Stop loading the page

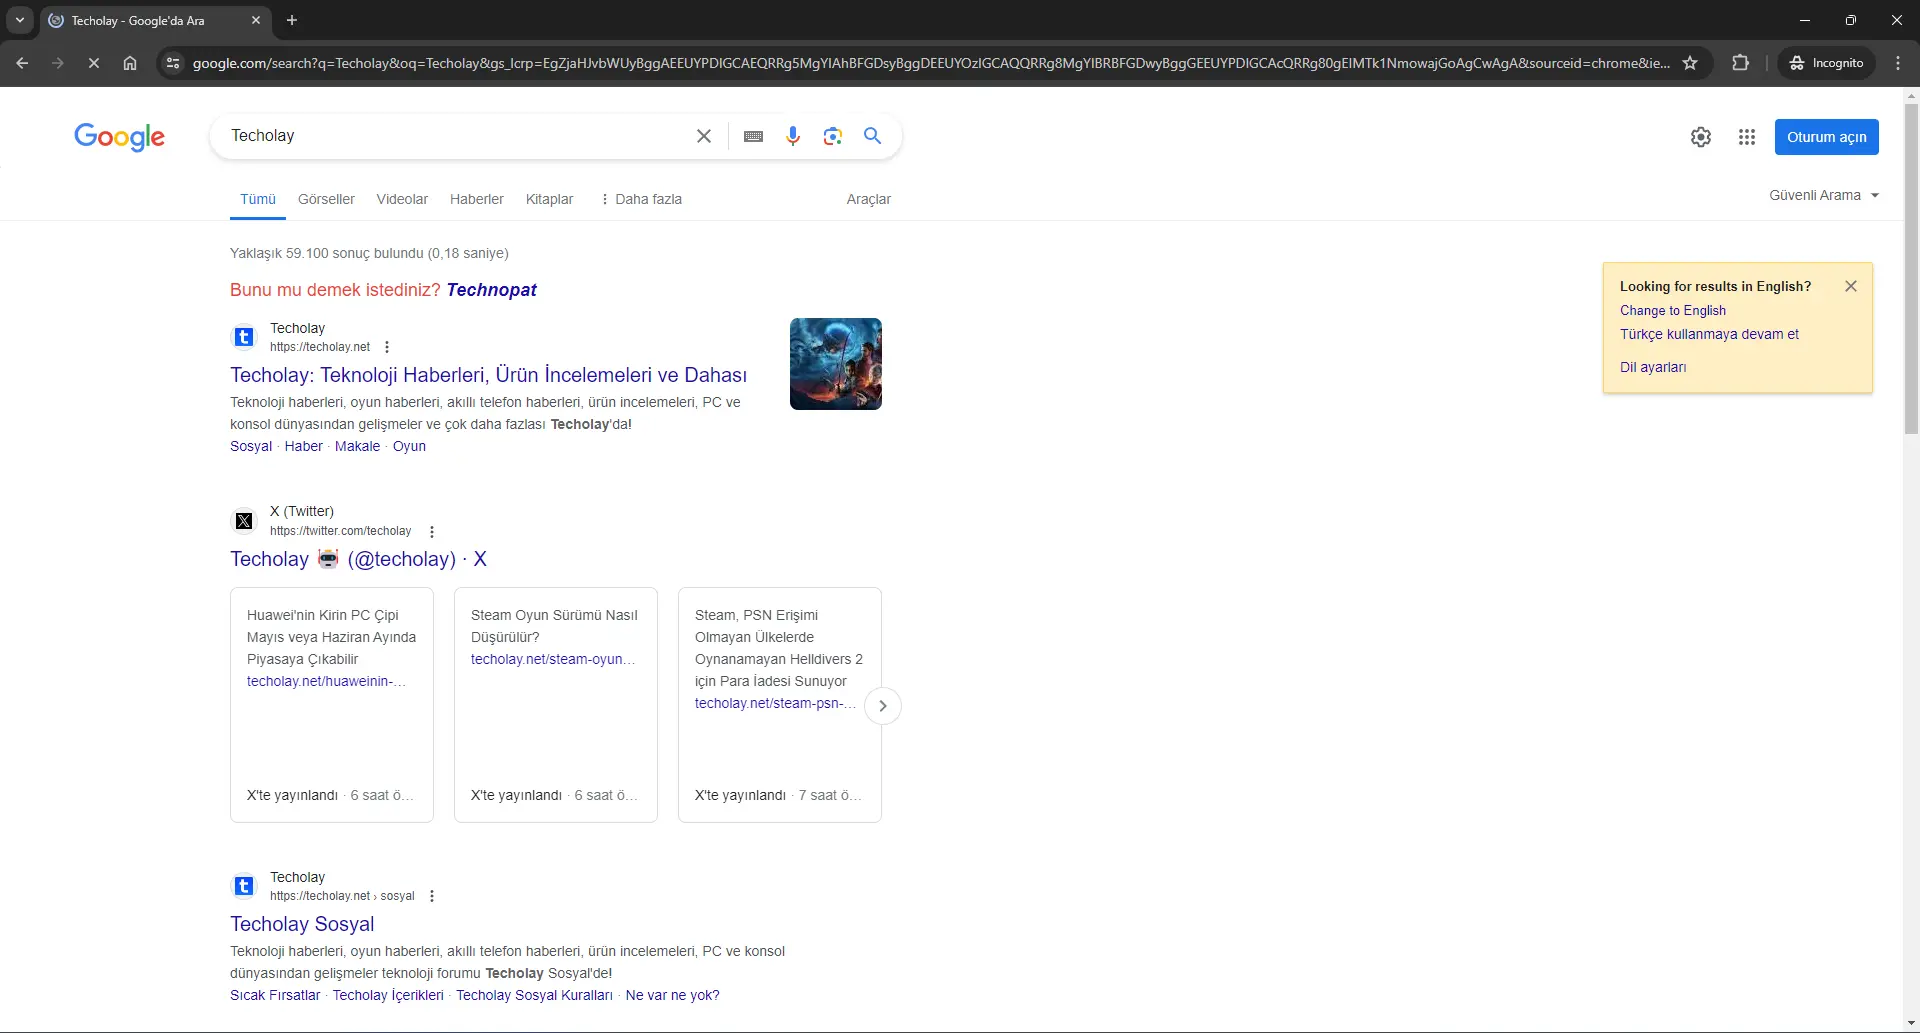click(x=94, y=63)
